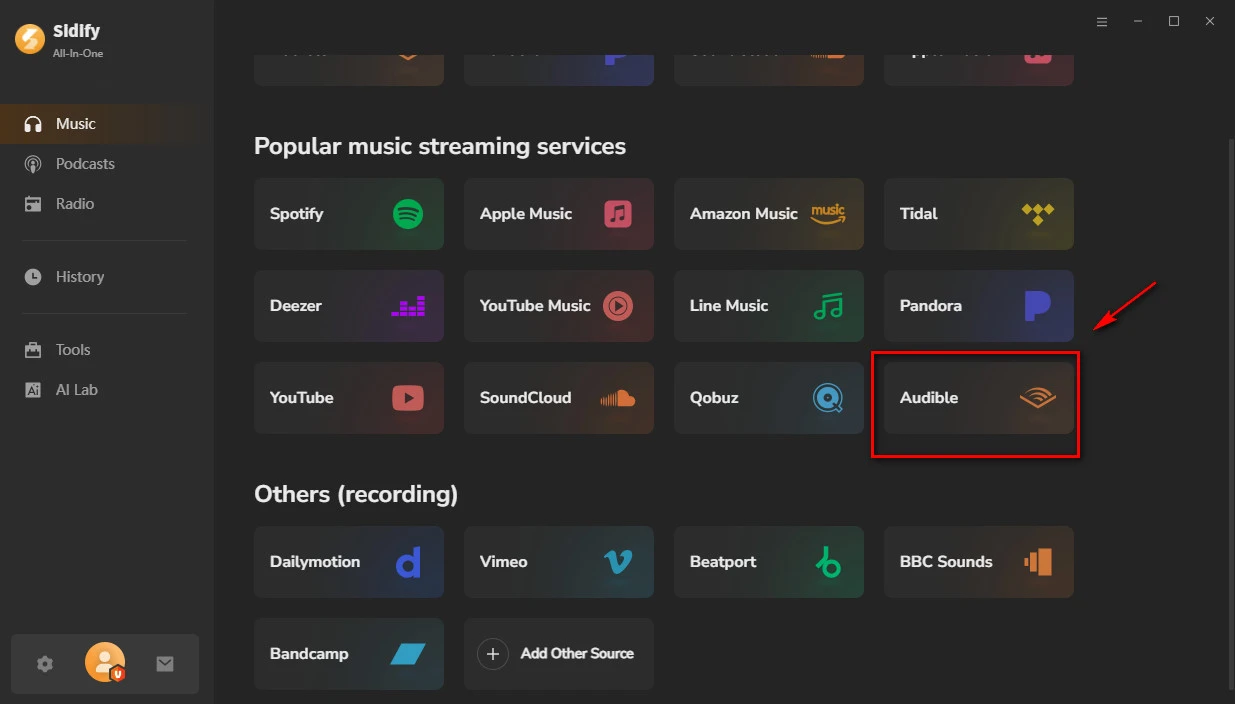Click the YouTube Music play icon

click(618, 306)
